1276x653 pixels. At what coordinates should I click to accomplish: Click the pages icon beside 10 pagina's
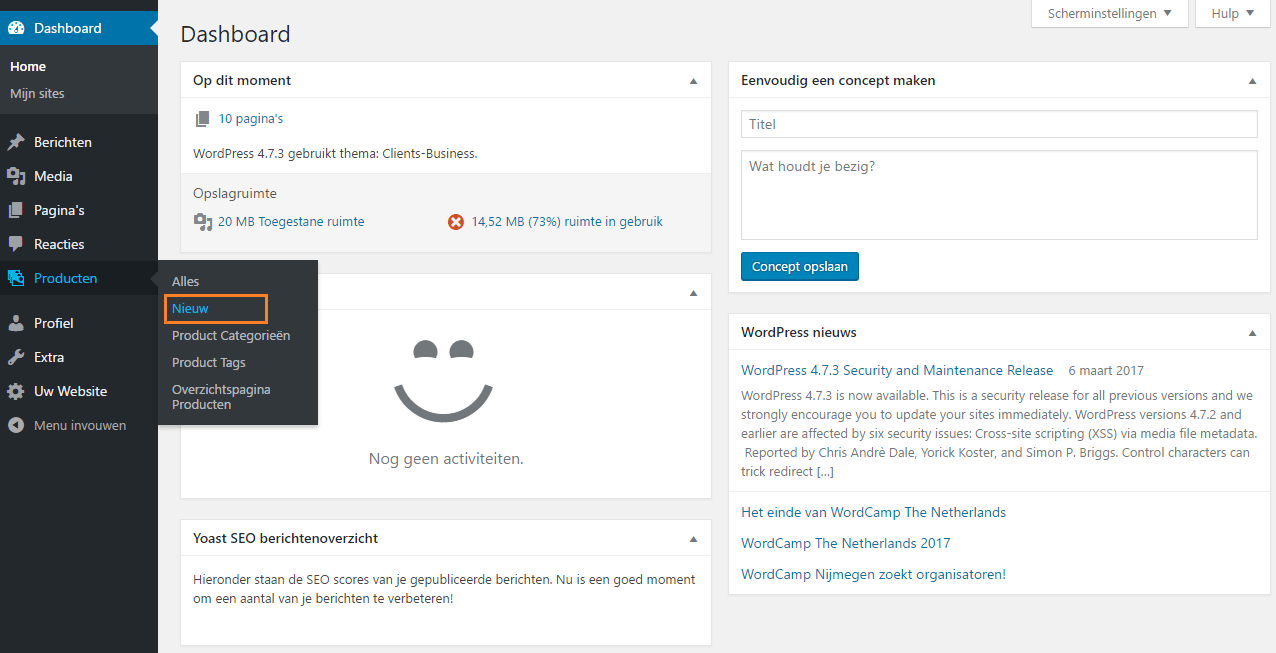203,118
